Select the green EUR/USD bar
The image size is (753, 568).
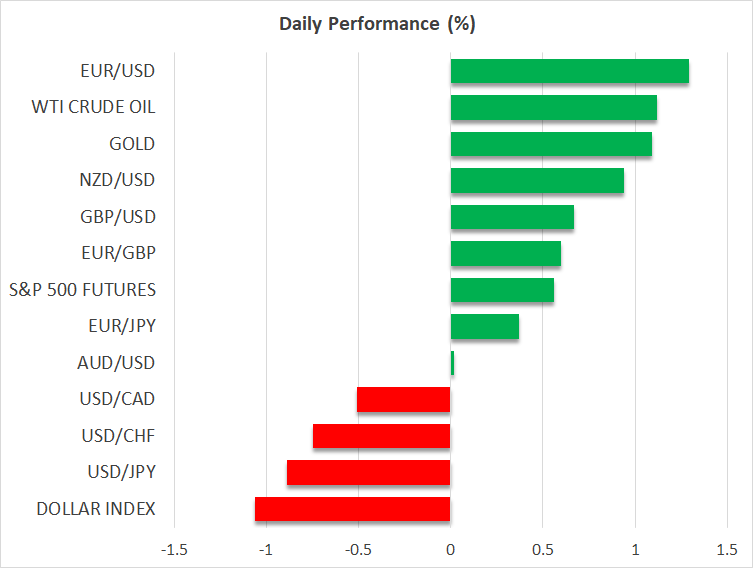pos(569,71)
